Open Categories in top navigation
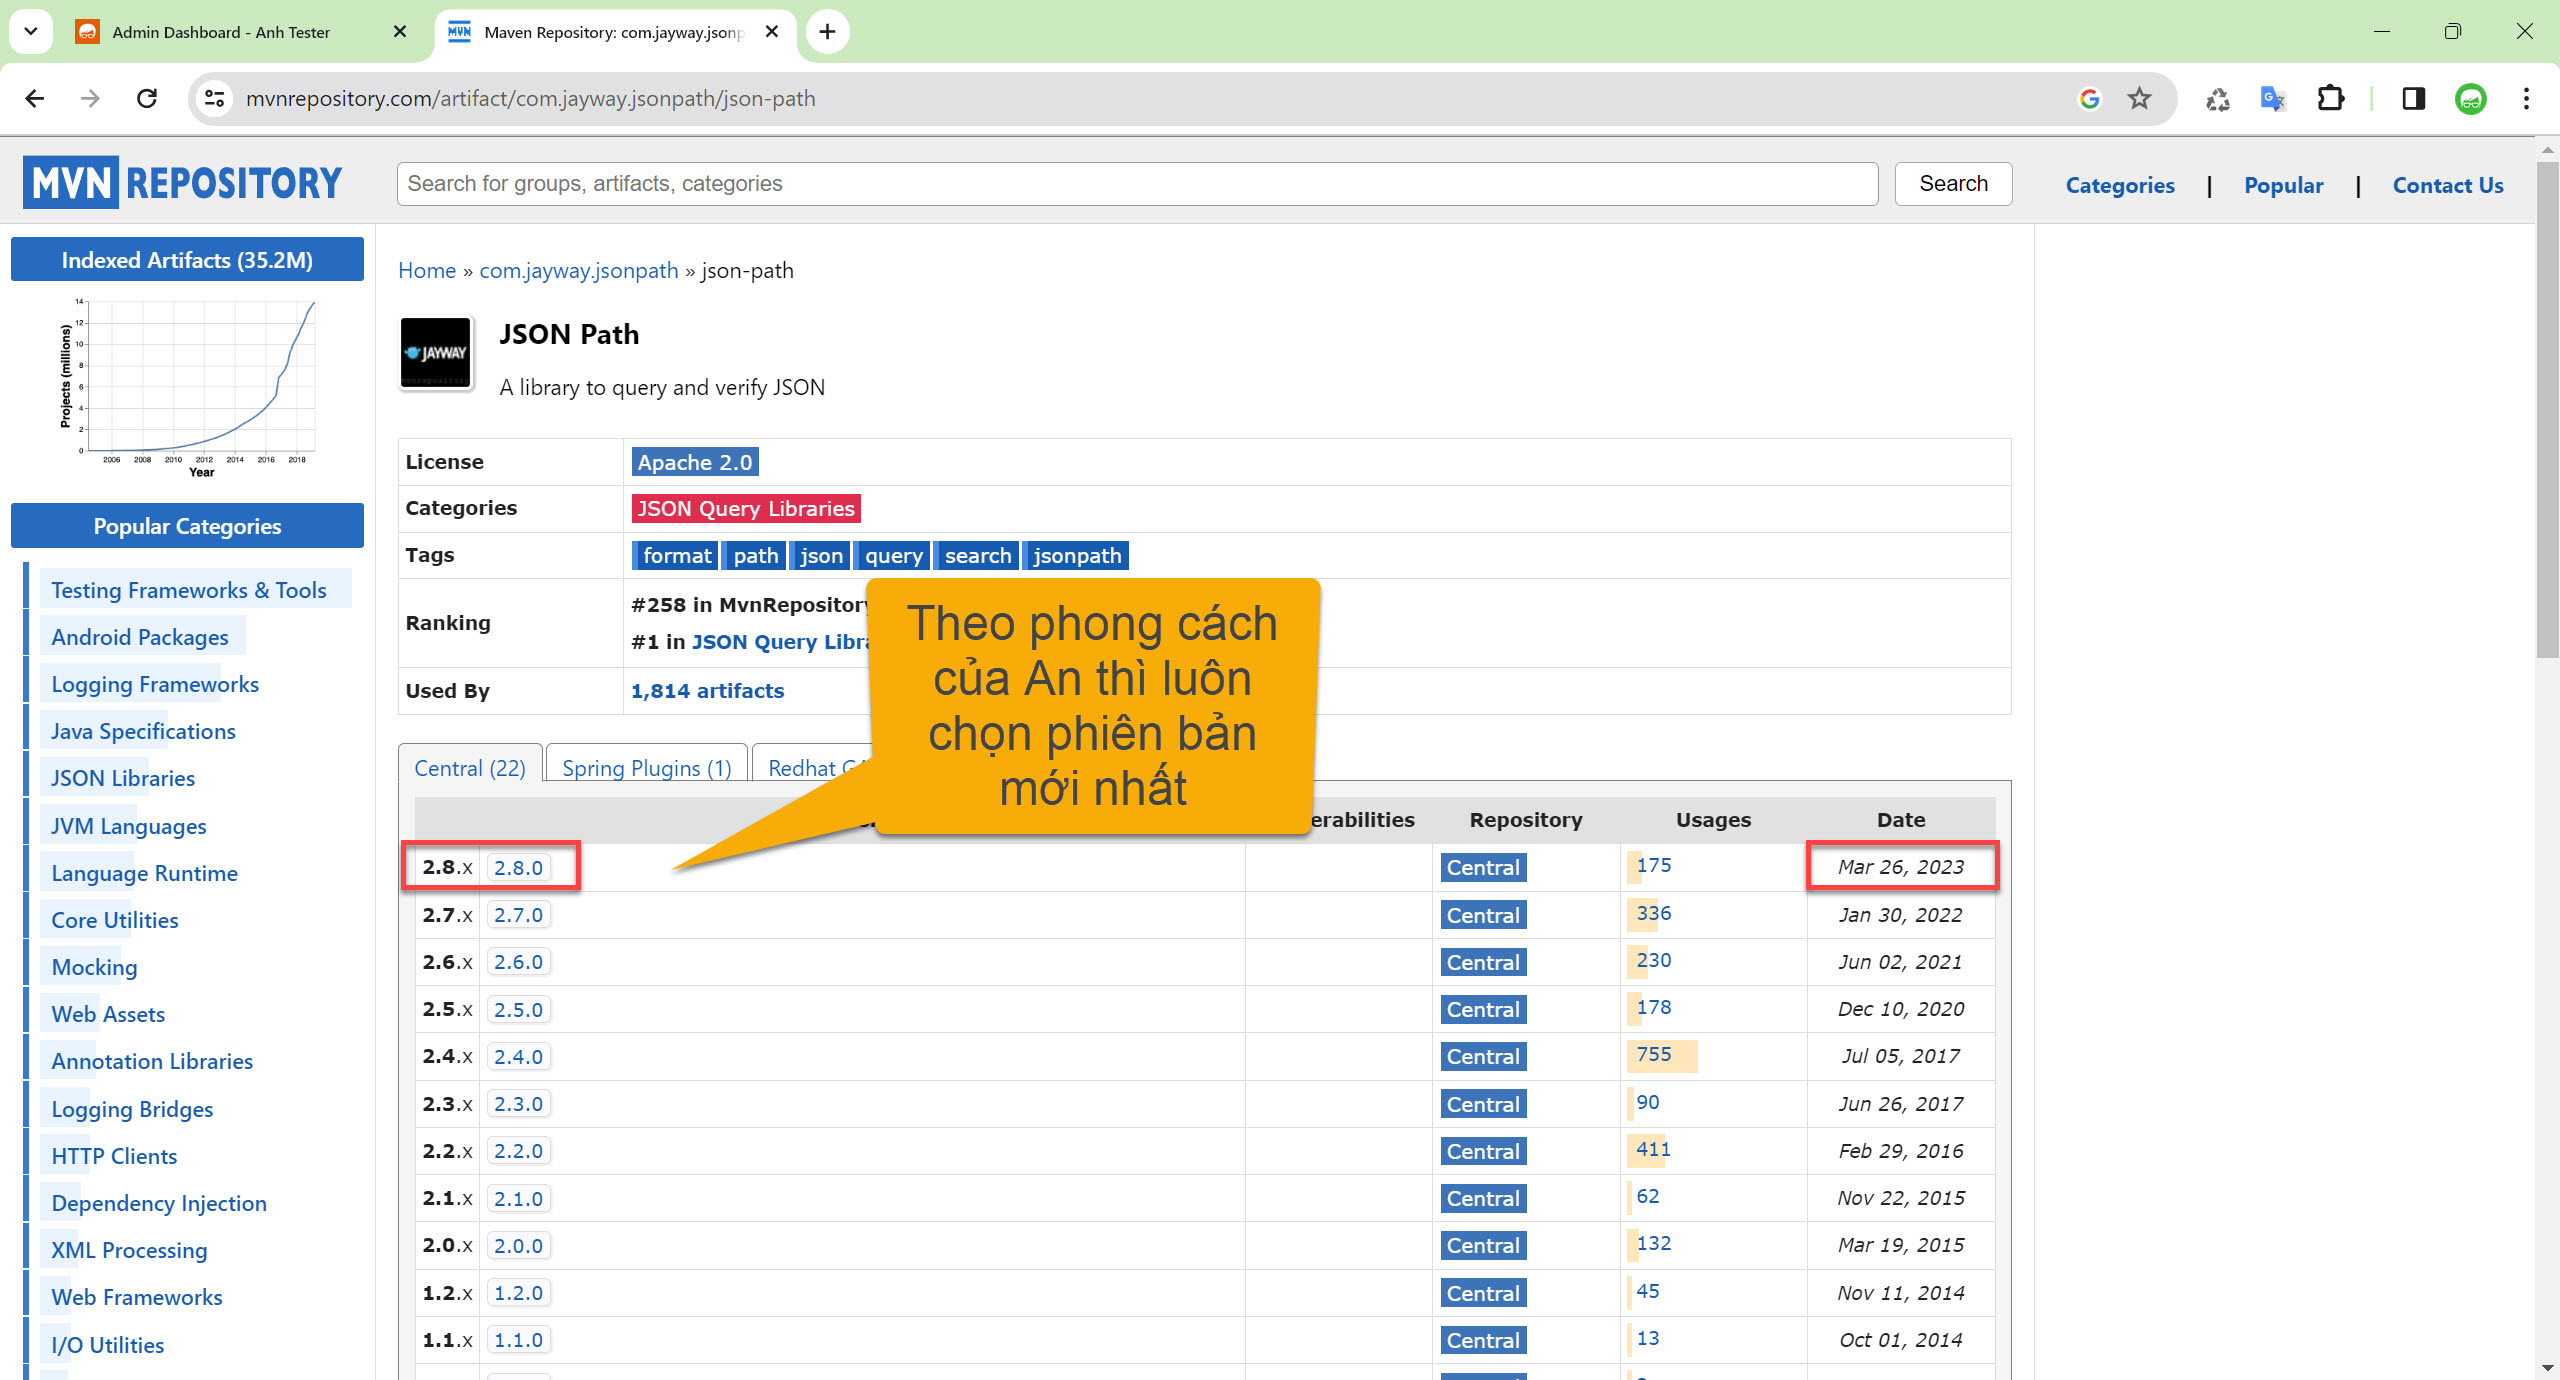This screenshot has height=1380, width=2560. 2120,185
